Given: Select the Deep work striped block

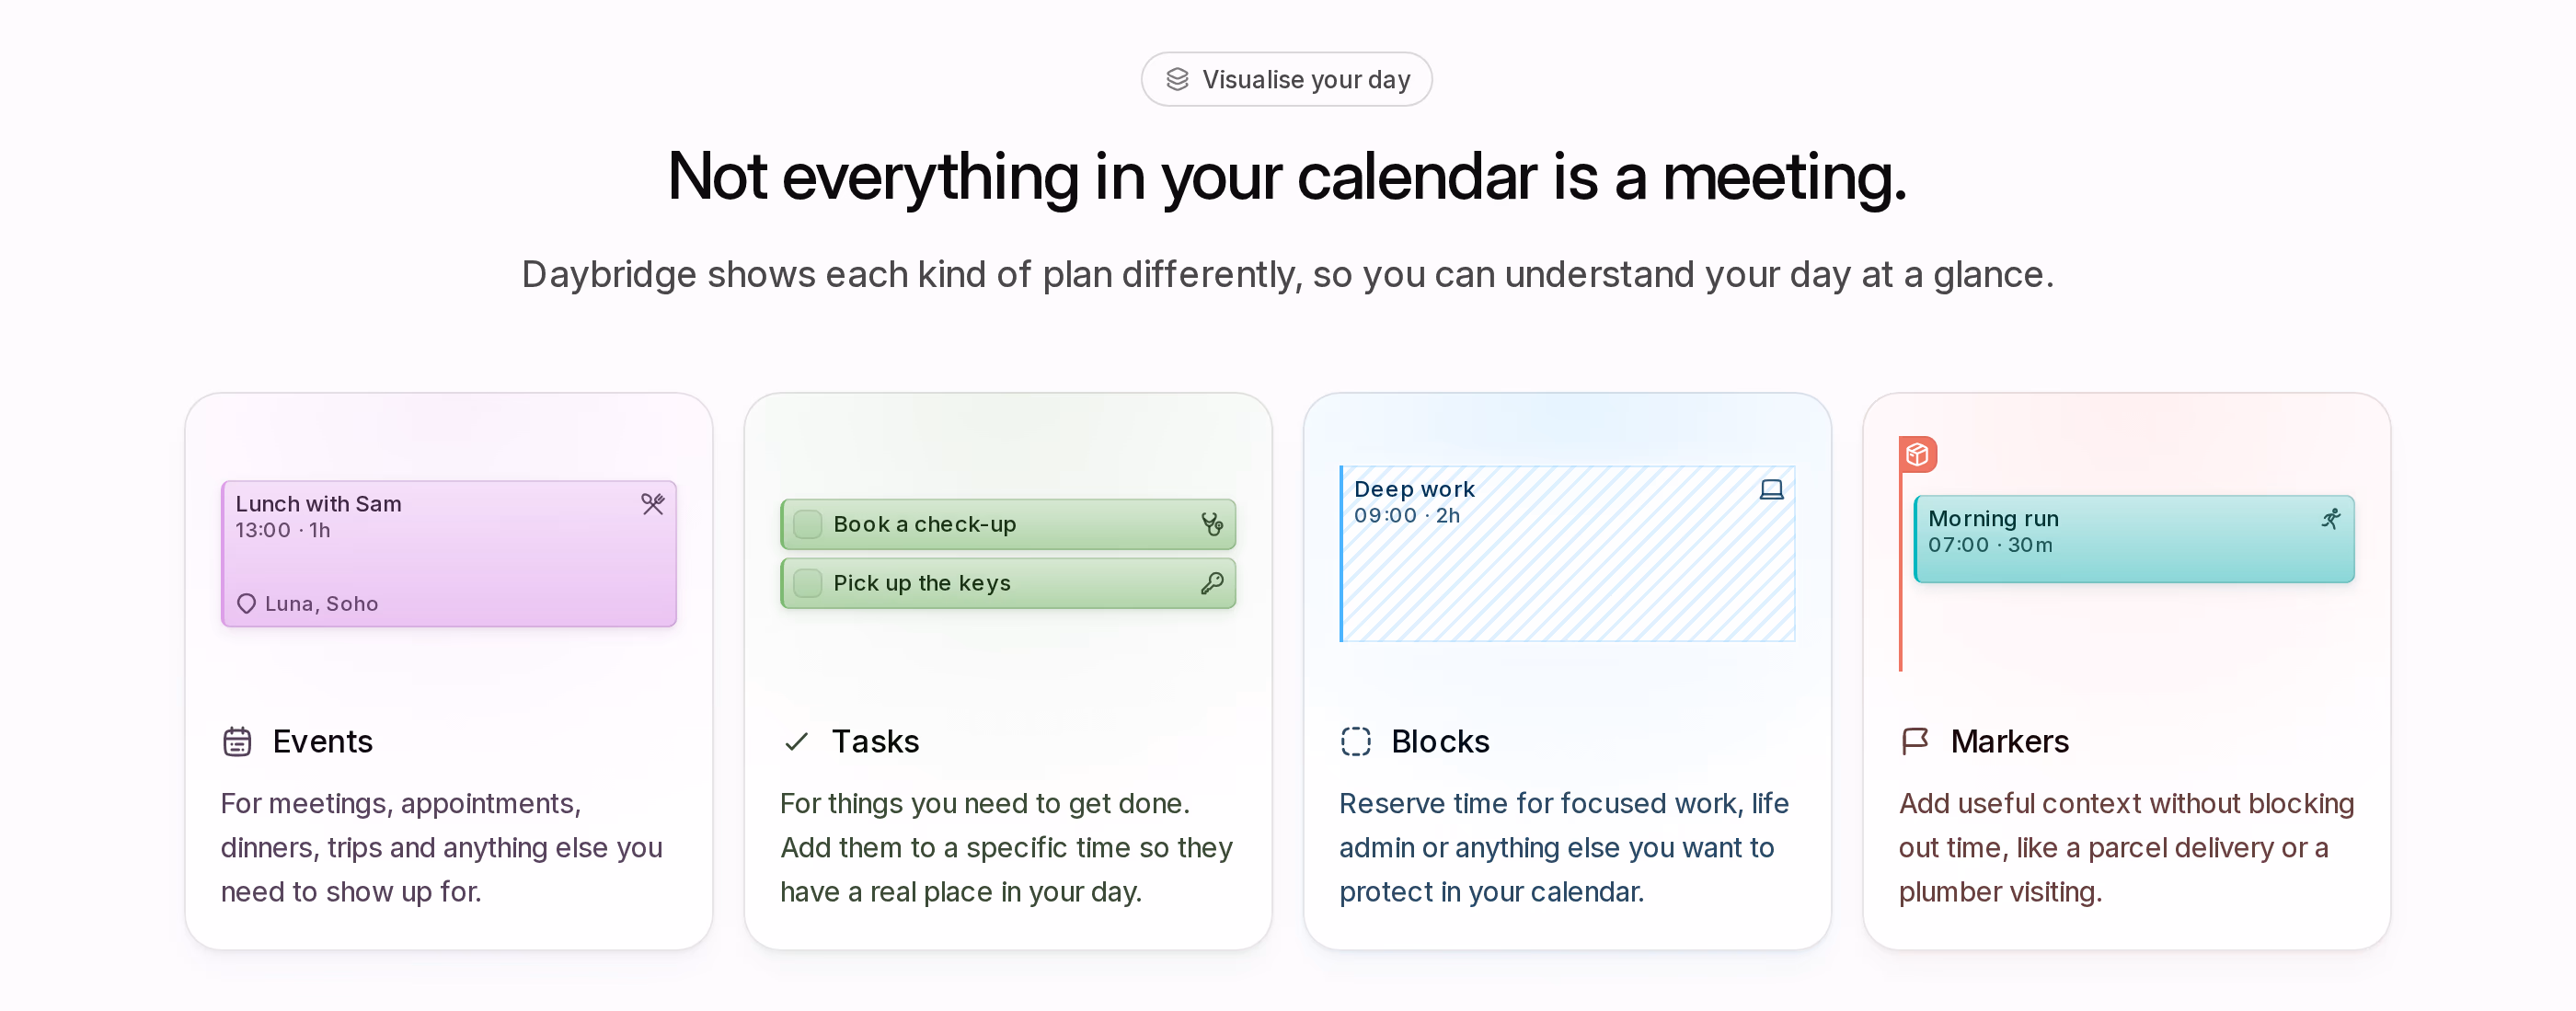Looking at the screenshot, I should click(1567, 554).
